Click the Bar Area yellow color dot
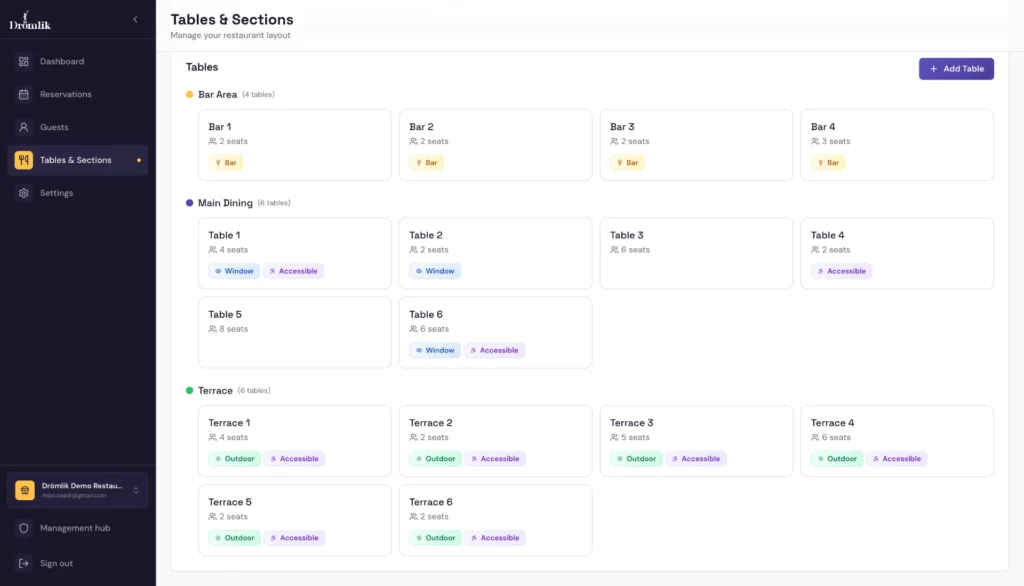Viewport: 1024px width, 586px height. [x=189, y=95]
